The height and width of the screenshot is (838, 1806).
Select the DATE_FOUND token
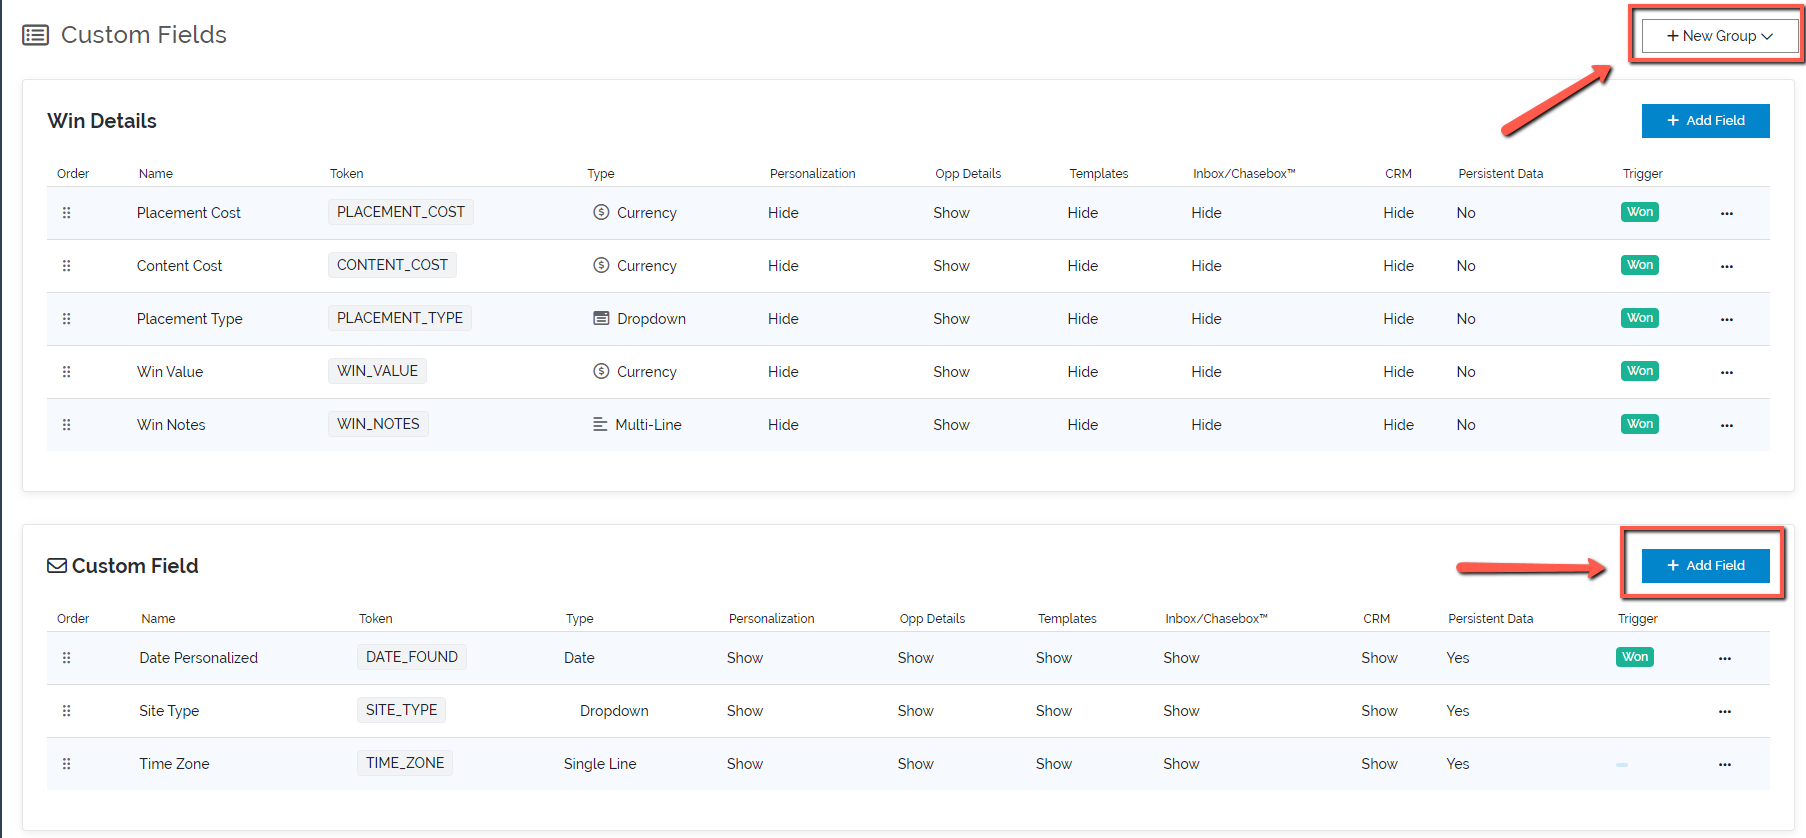(x=412, y=657)
